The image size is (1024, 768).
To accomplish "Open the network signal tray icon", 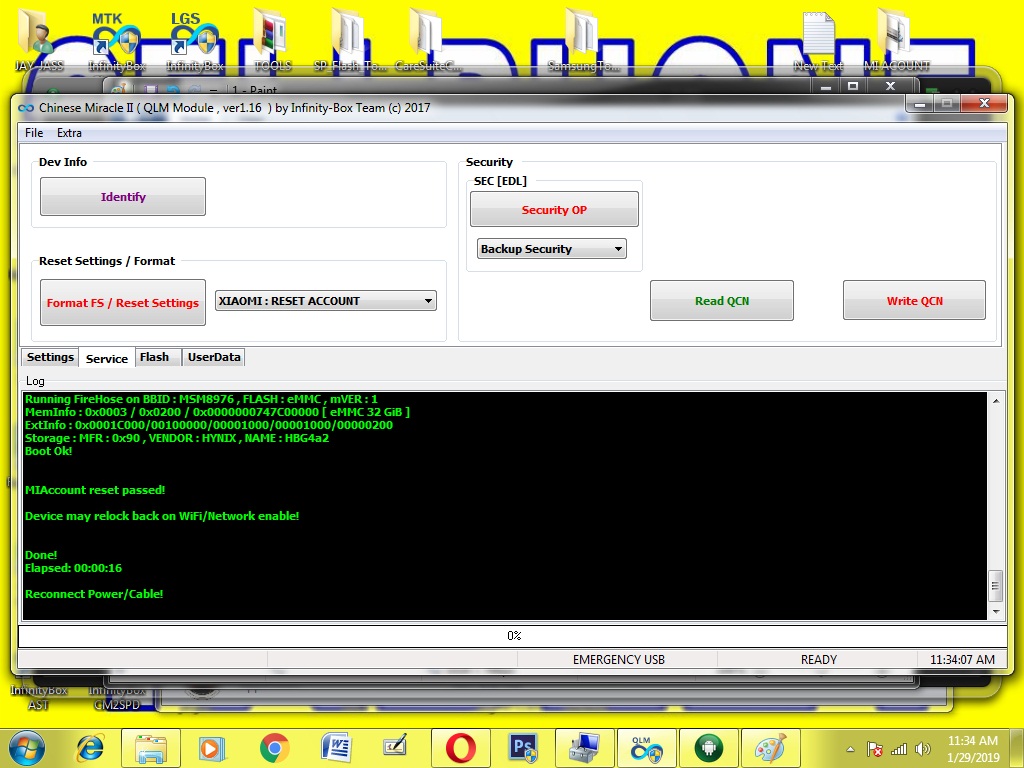I will [x=899, y=750].
